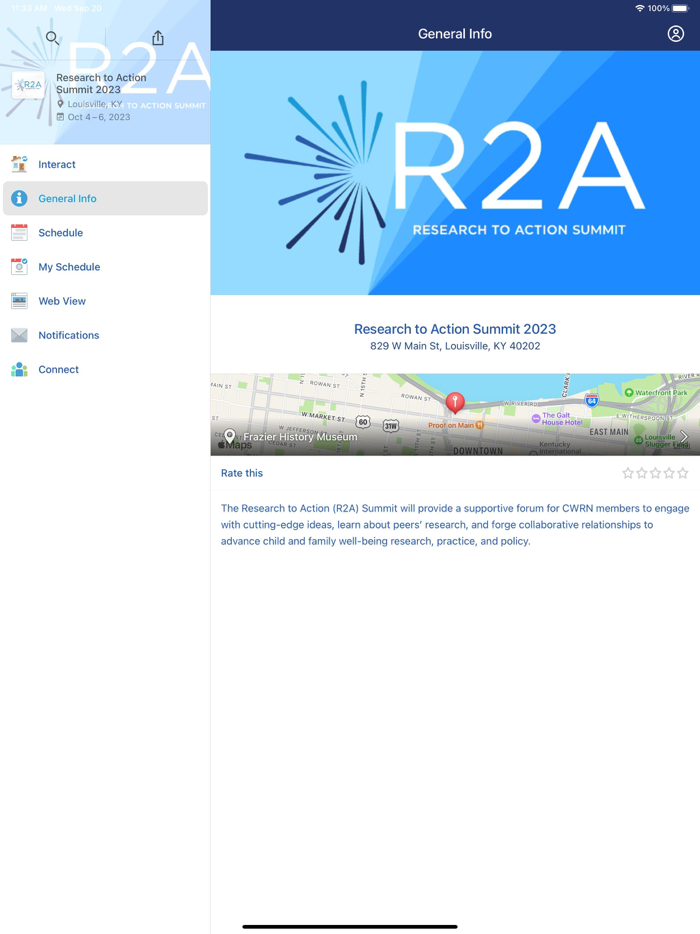The height and width of the screenshot is (934, 700).
Task: Rate this with four stars
Action: point(669,473)
